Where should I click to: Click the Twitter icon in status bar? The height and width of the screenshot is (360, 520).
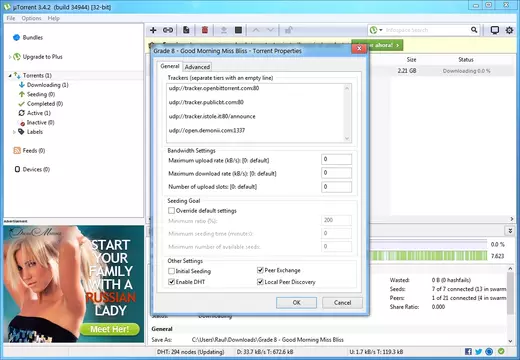(479, 351)
